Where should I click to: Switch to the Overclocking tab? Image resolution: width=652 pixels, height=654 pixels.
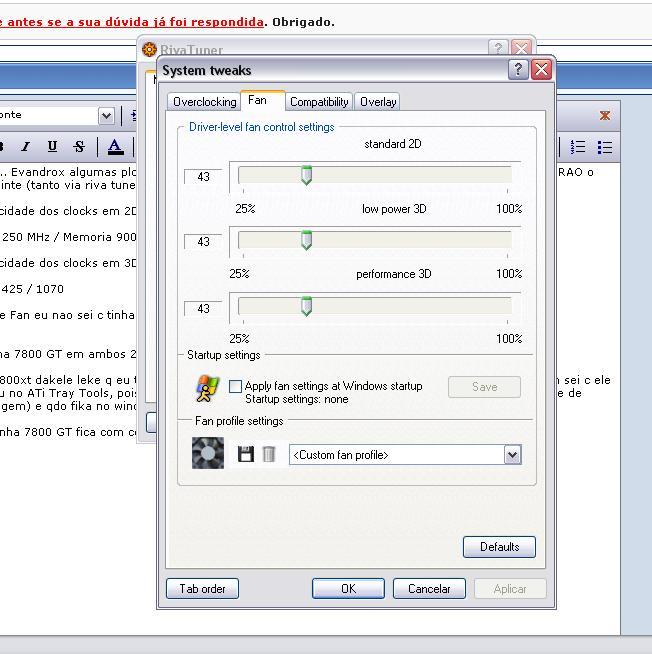click(x=204, y=102)
